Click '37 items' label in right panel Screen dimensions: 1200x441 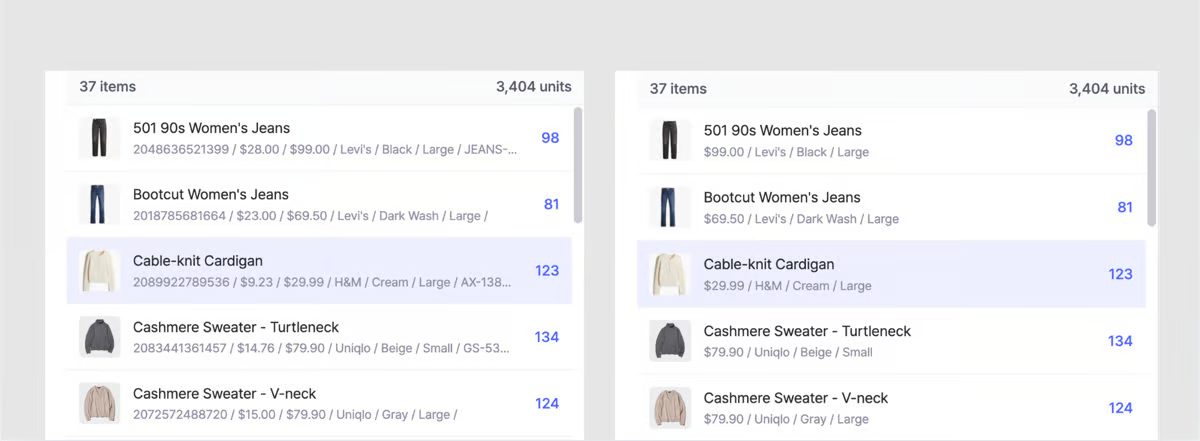(678, 89)
